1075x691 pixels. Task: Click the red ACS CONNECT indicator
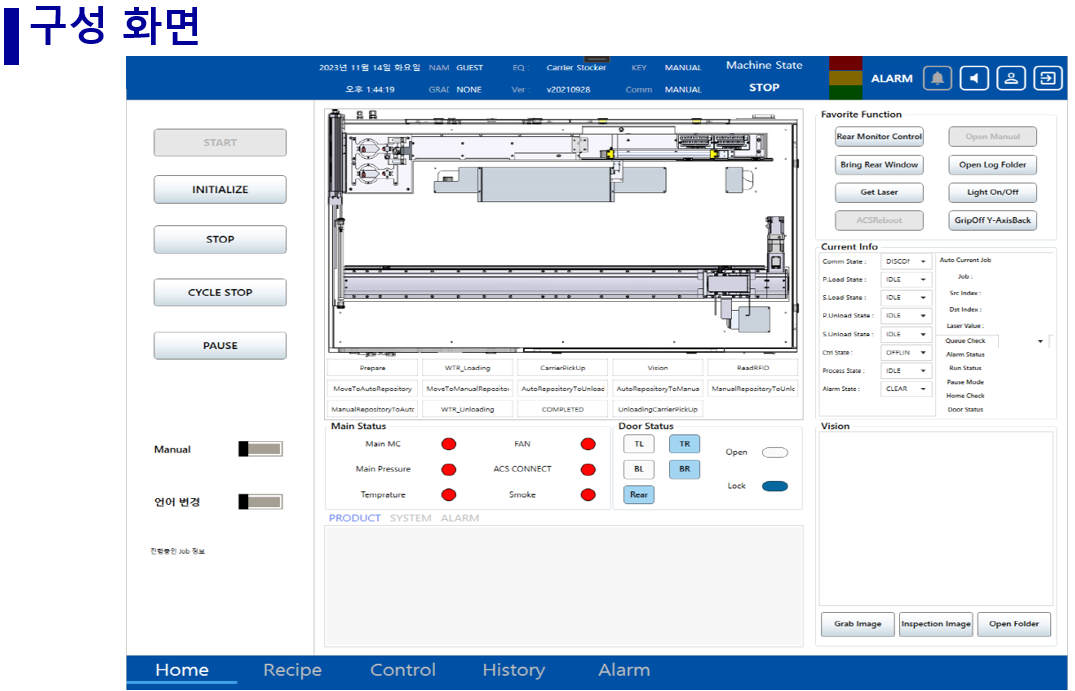click(588, 469)
